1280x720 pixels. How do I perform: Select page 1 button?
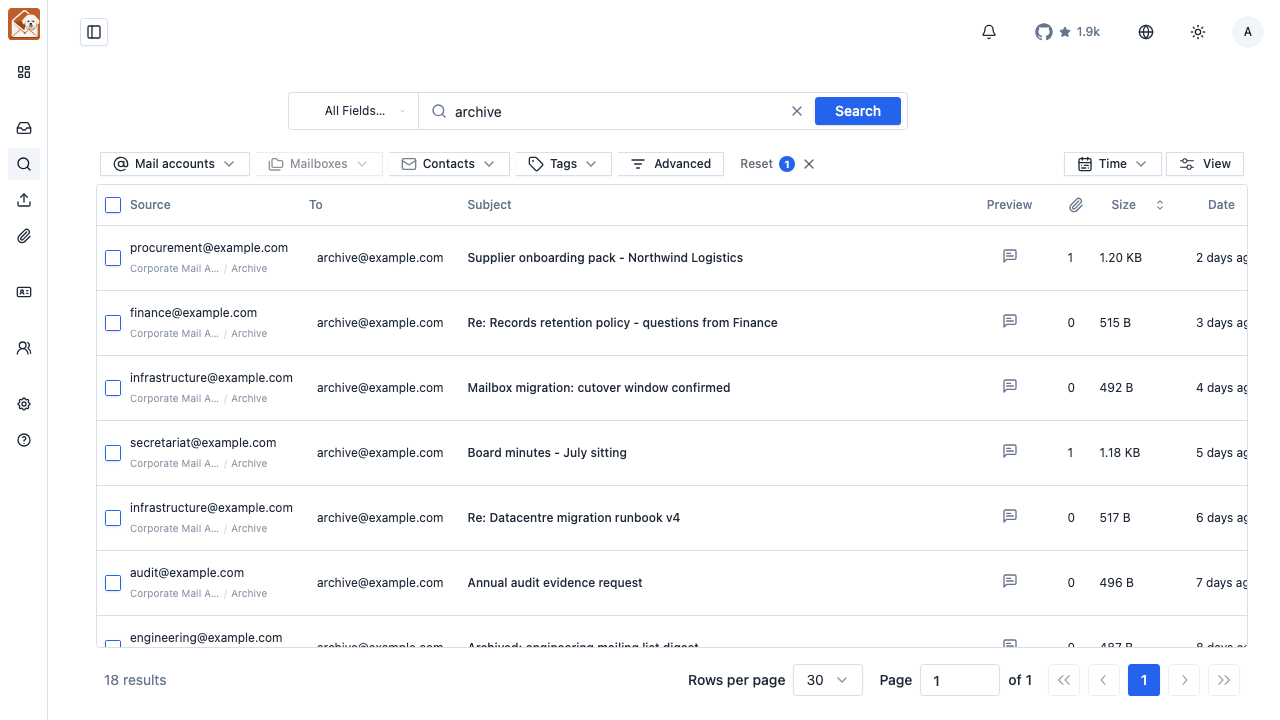tap(1144, 680)
